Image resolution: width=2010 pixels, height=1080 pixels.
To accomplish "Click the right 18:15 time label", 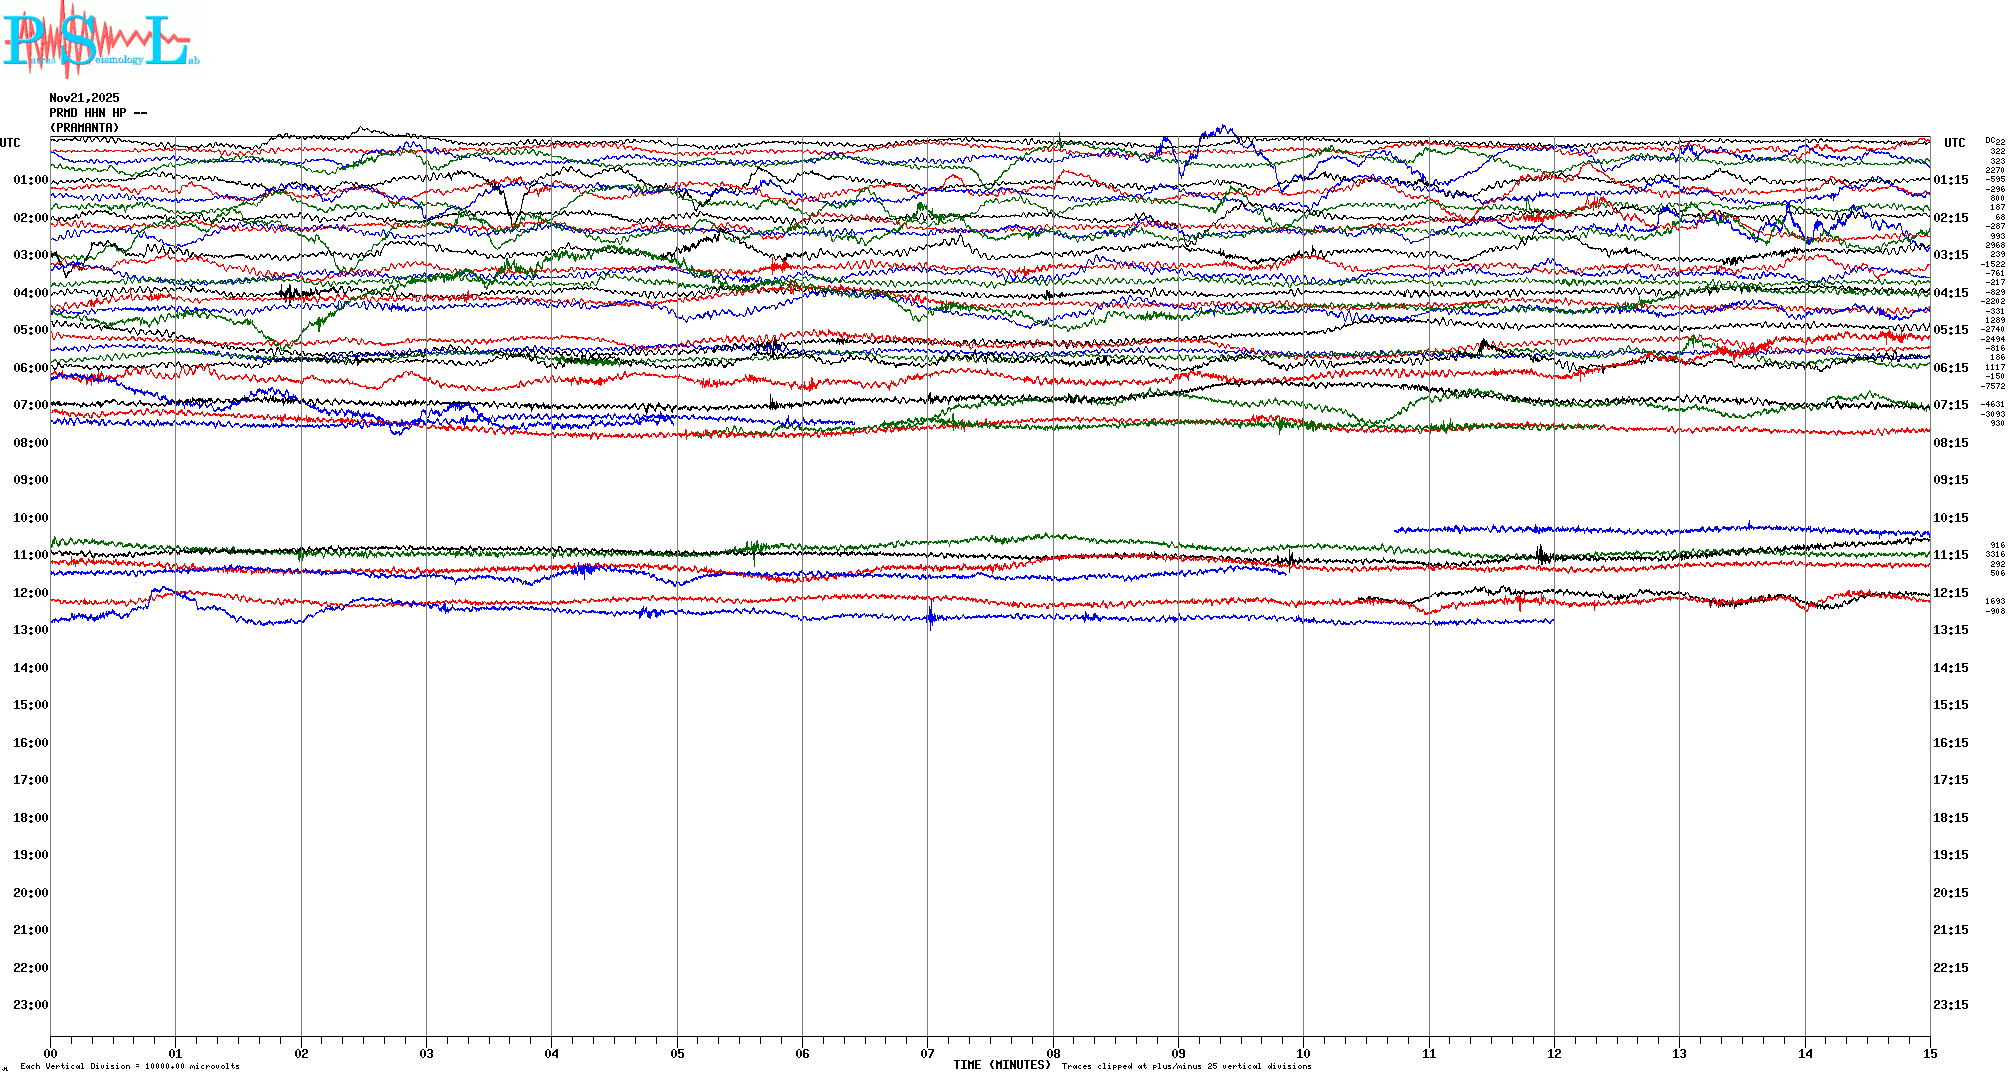I will click(1950, 818).
